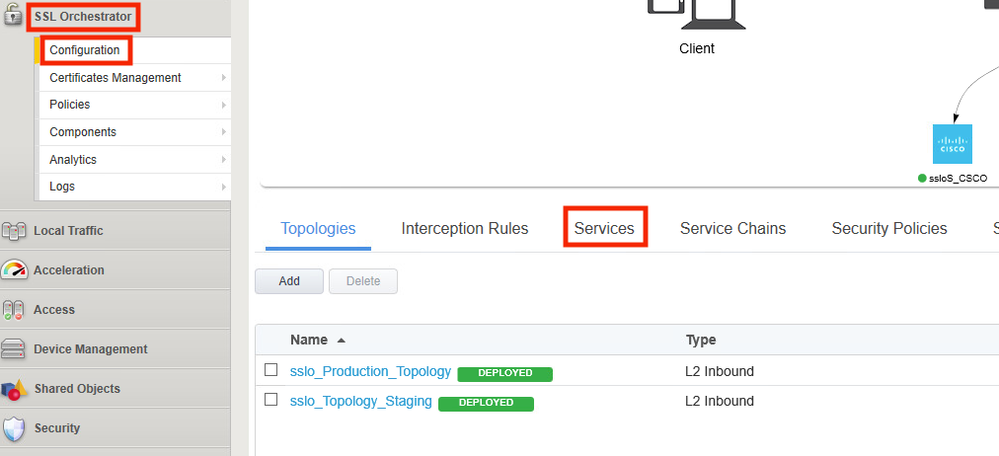Click the Cisco service icon
This screenshot has height=456, width=999.
point(951,144)
